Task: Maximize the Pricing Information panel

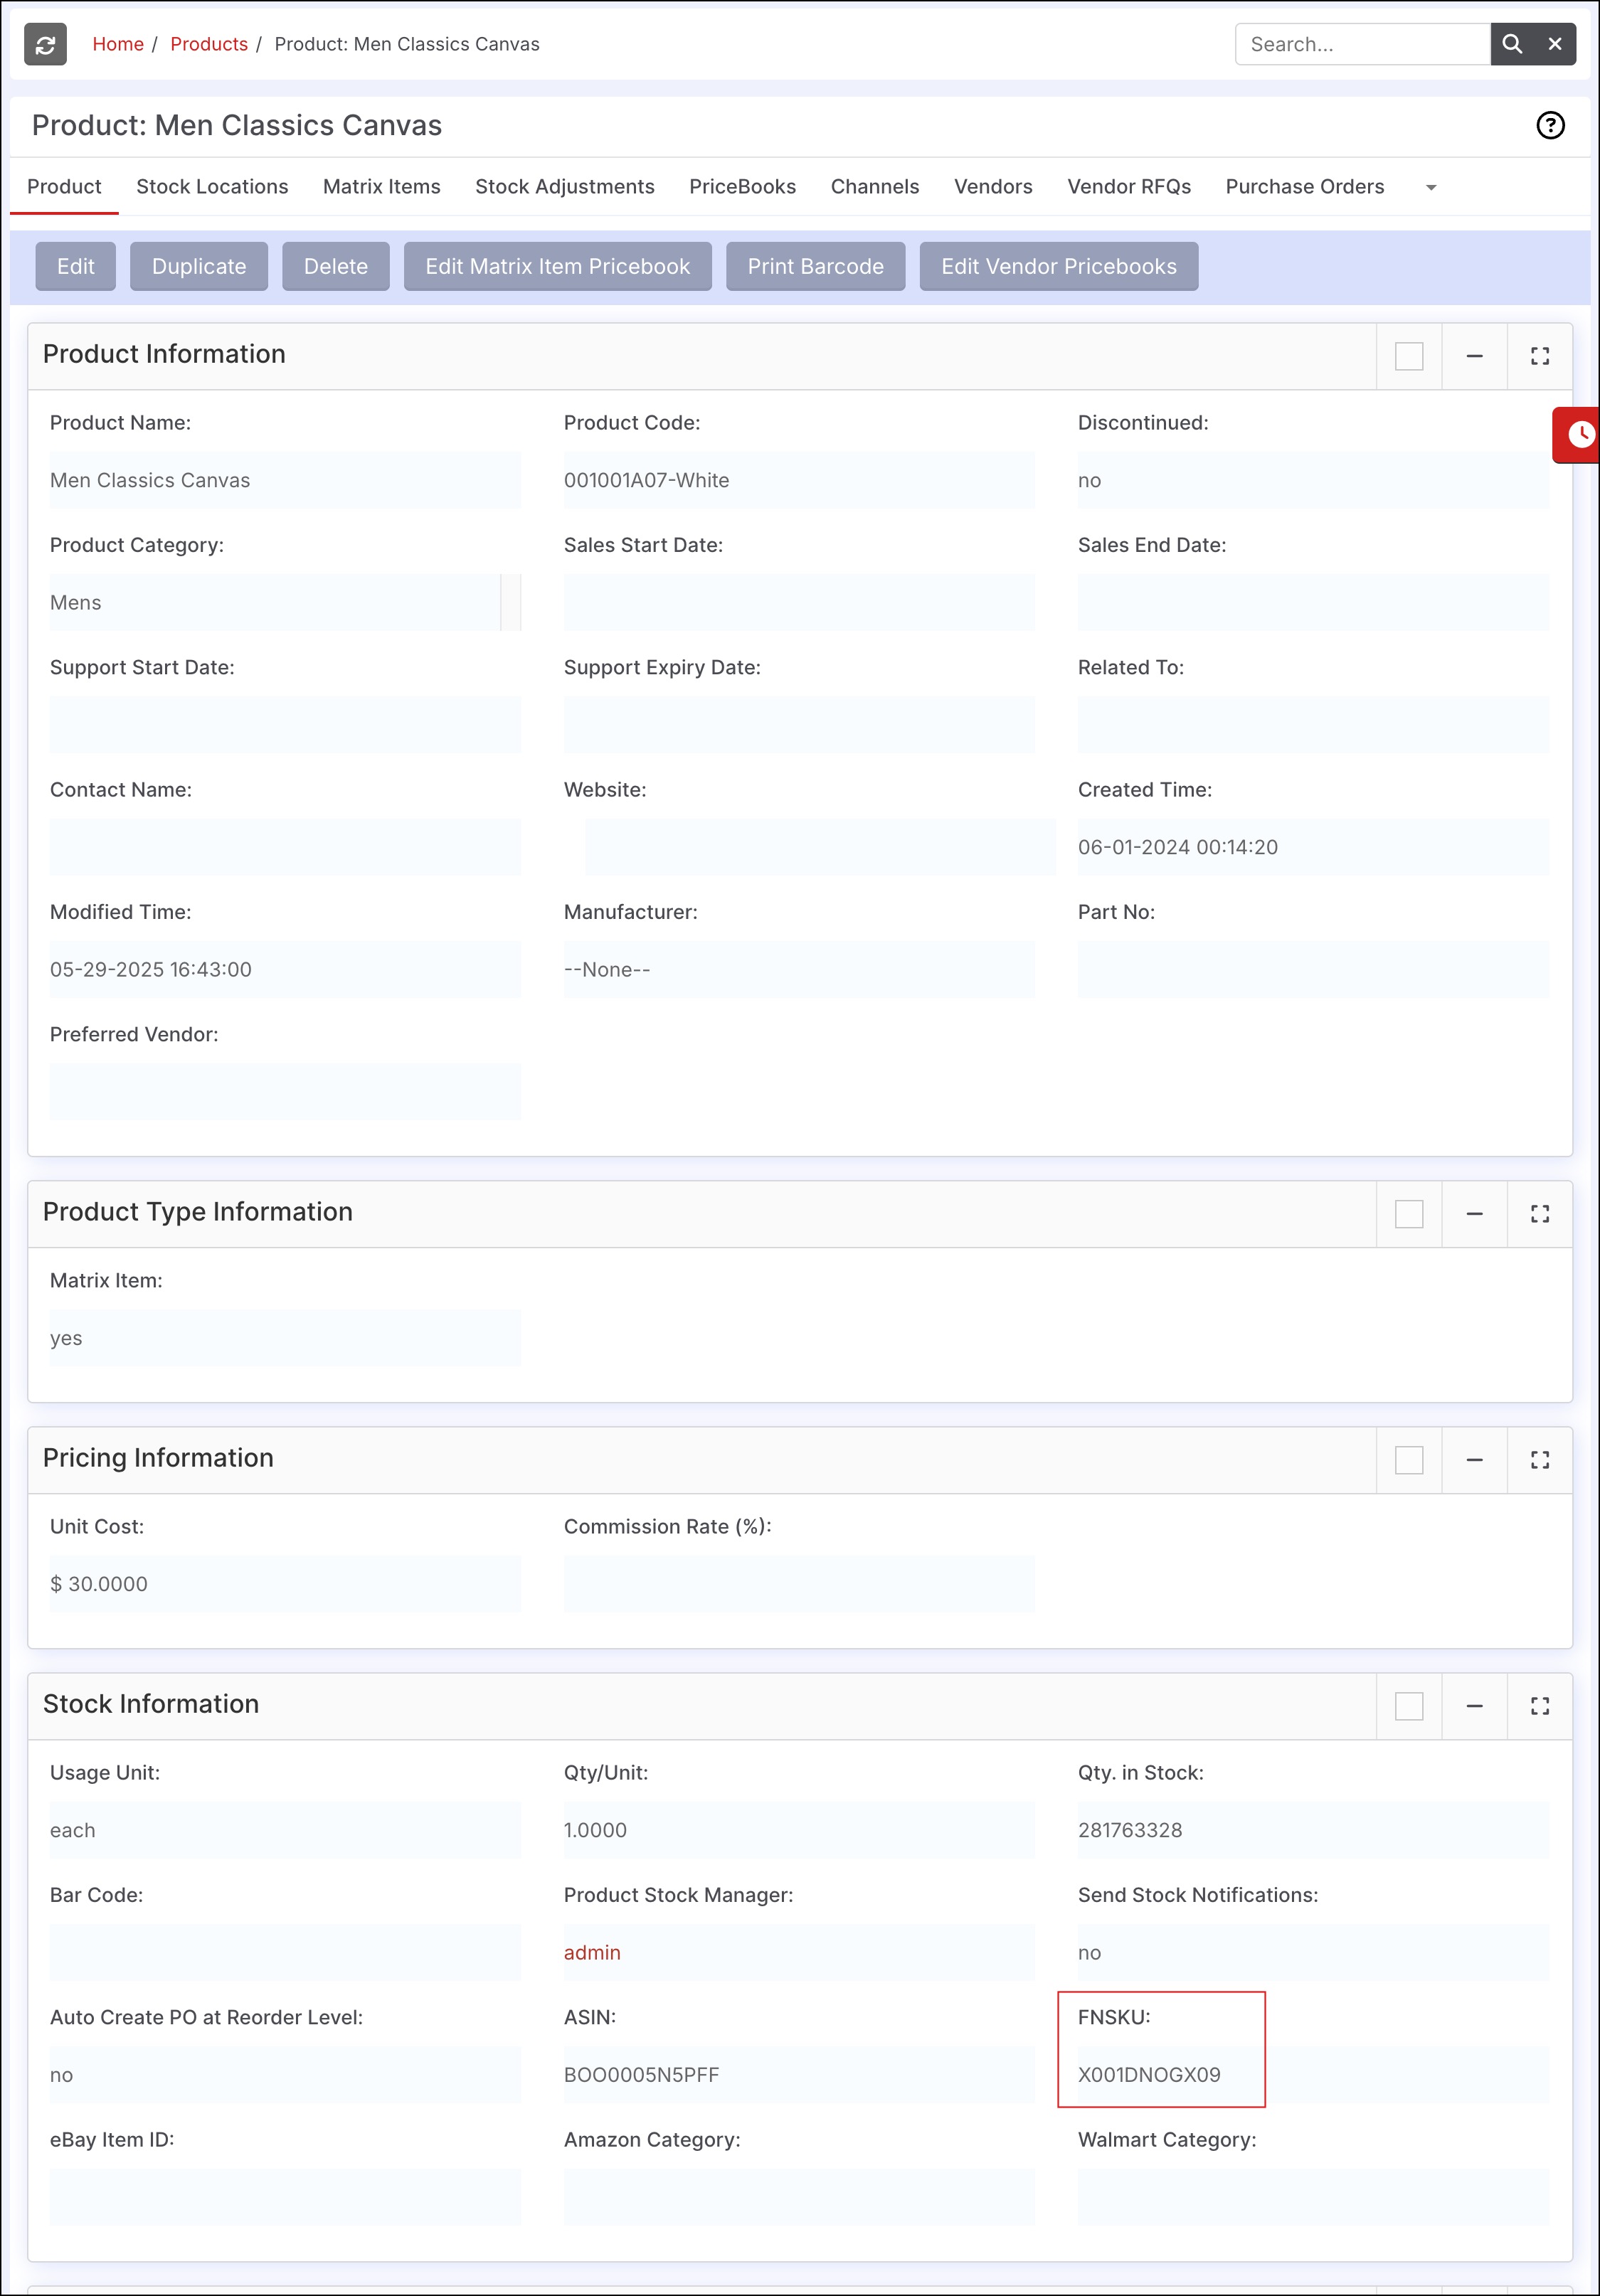Action: 1539,1460
